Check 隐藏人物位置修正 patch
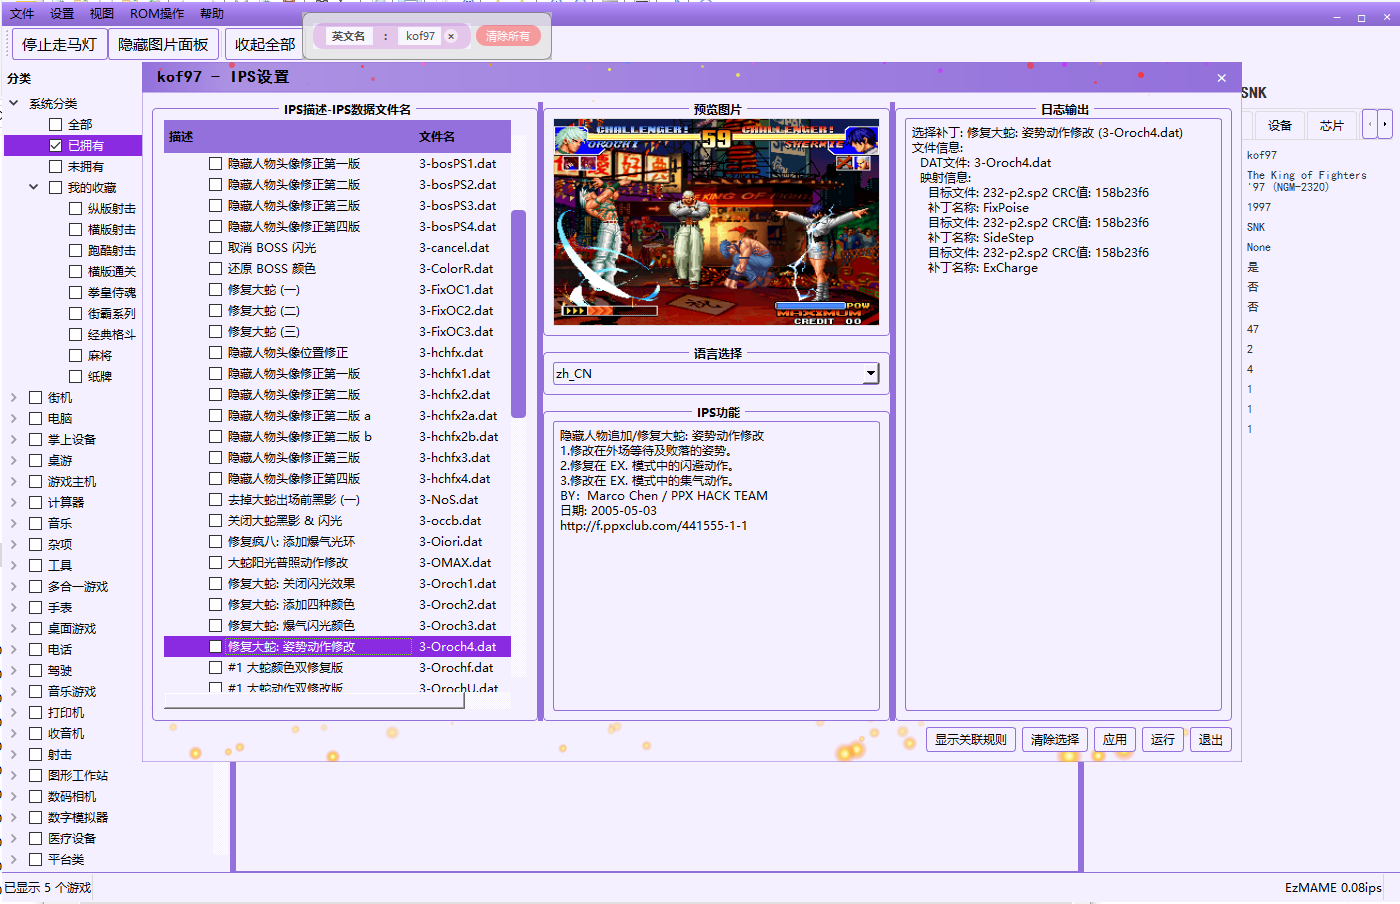Viewport: 1400px width, 904px height. tap(215, 352)
